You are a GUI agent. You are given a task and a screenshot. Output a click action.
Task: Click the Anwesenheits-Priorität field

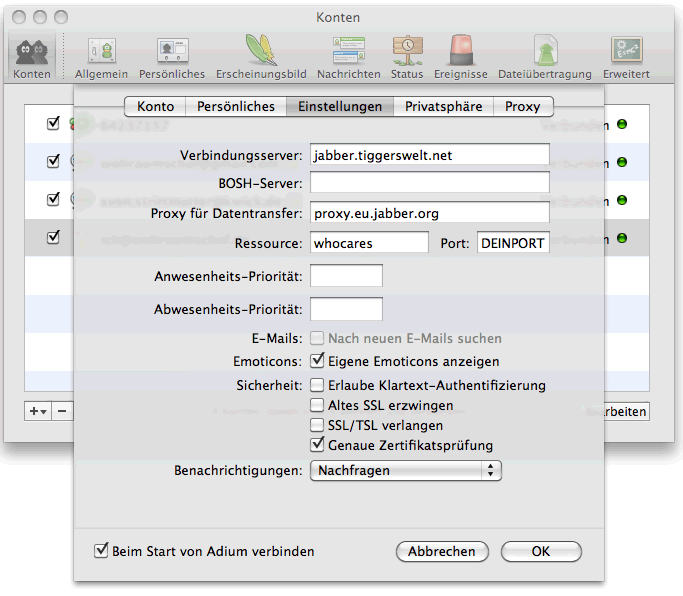346,276
